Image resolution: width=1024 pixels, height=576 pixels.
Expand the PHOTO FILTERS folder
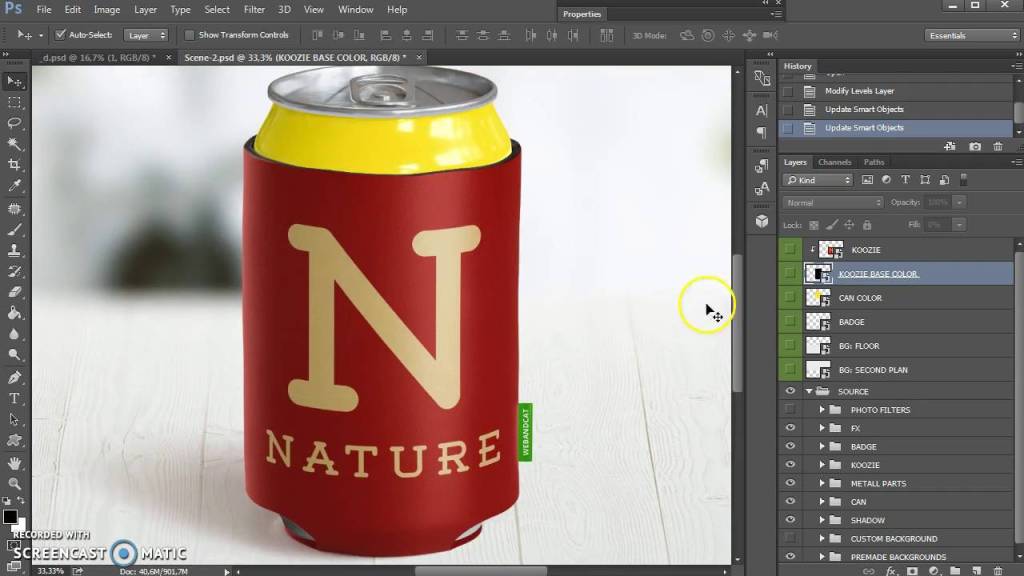tap(823, 410)
